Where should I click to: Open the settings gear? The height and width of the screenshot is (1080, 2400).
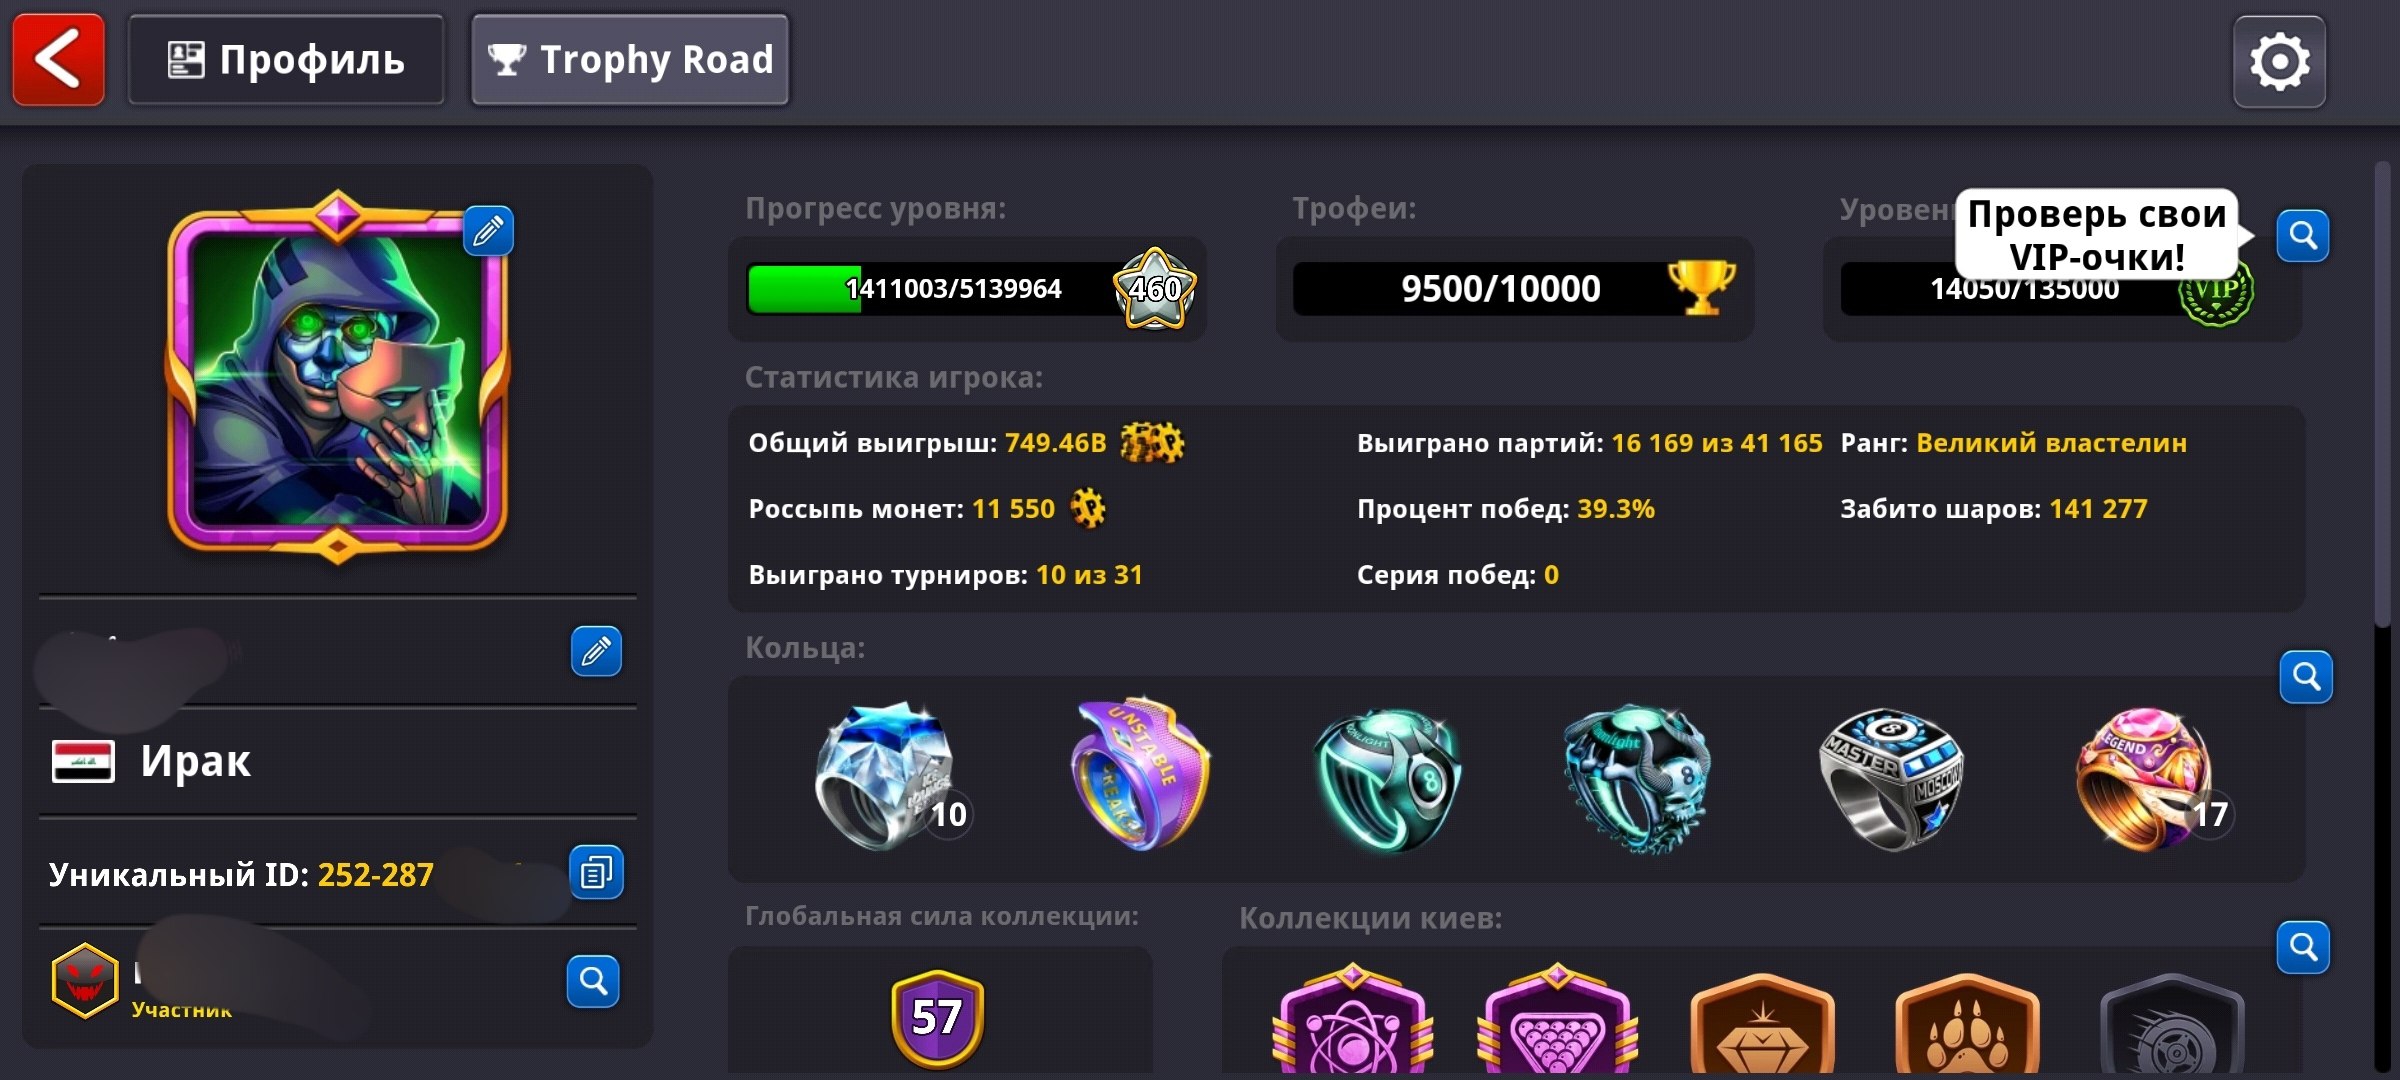point(2279,62)
